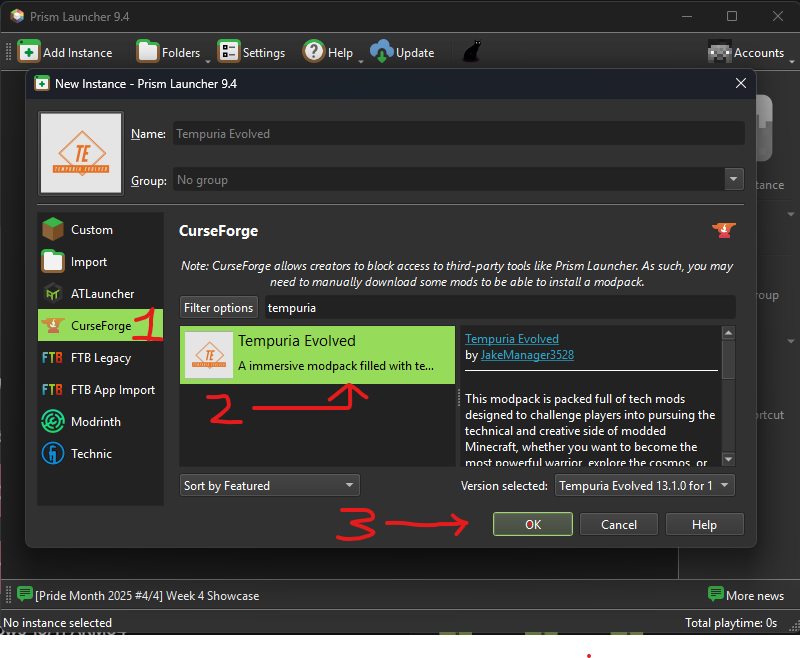Click the description scrollbar thumb
This screenshot has height=658, width=800.
click(x=729, y=360)
